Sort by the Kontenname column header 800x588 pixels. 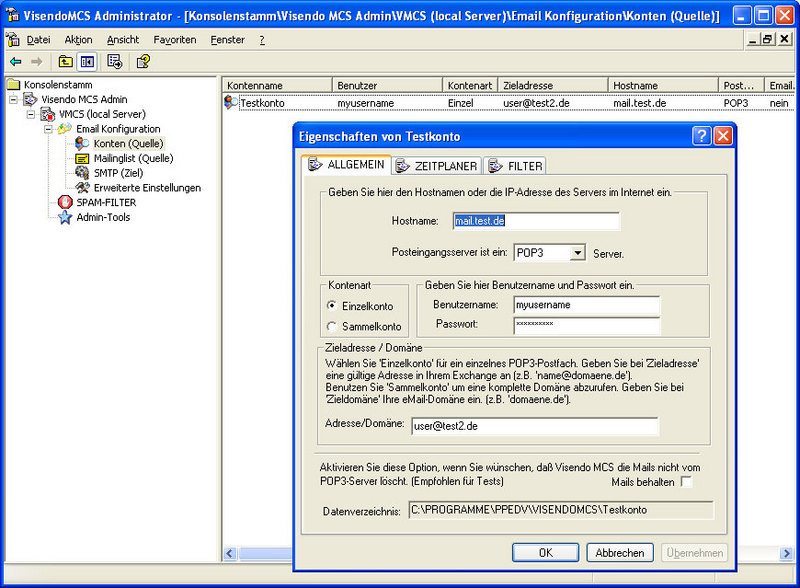pos(277,85)
